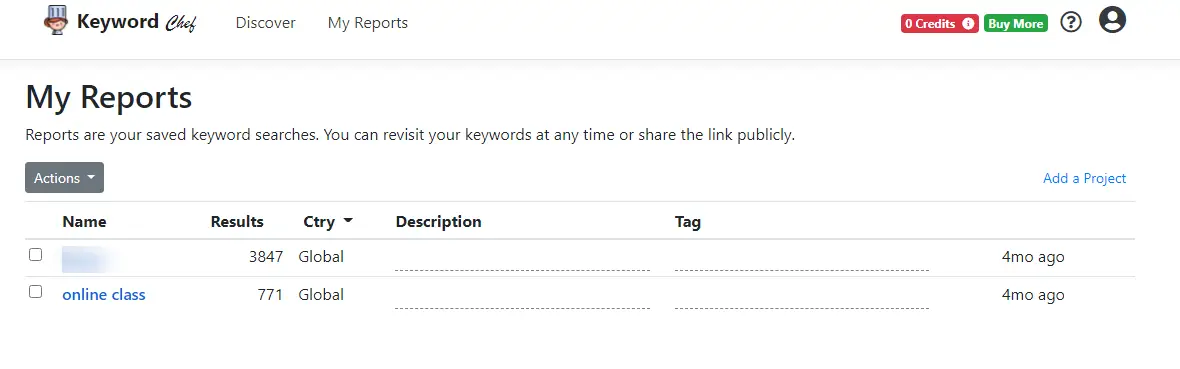1180x369 pixels.
Task: Open the blurred-name report link
Action: point(89,258)
